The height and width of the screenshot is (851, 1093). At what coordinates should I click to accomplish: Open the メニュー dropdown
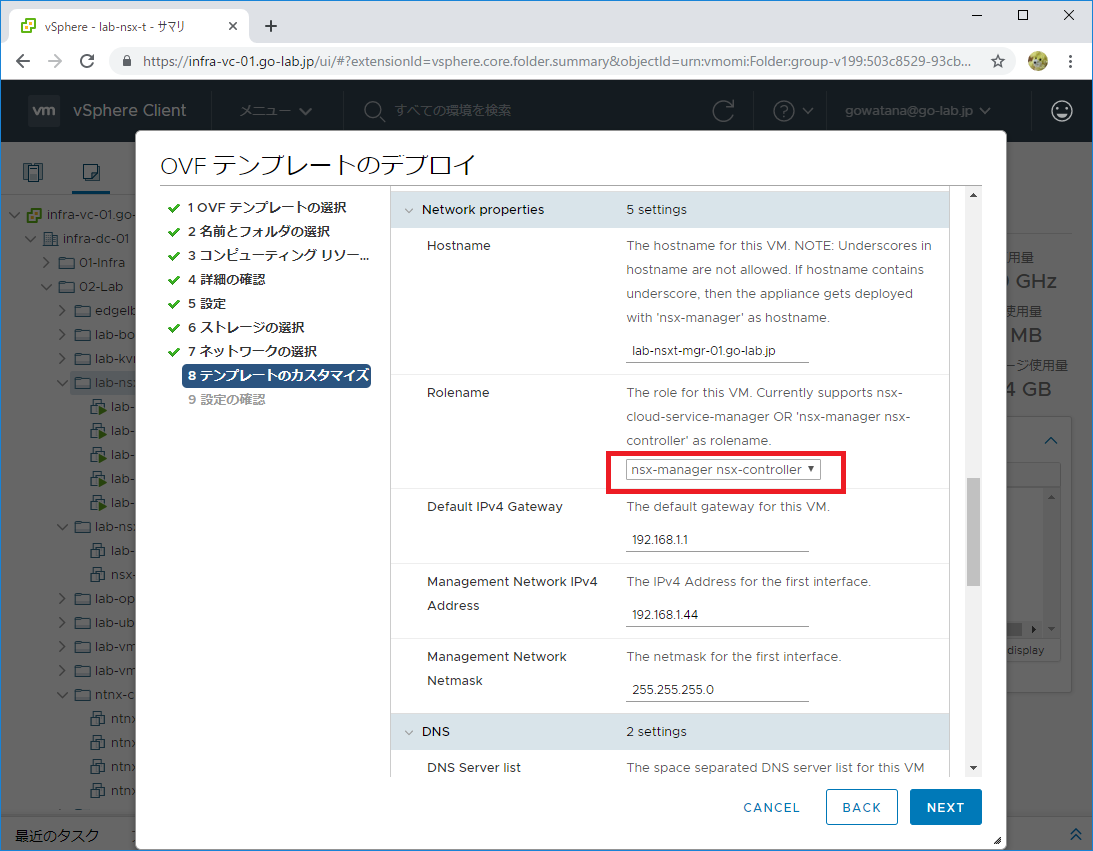(x=275, y=111)
